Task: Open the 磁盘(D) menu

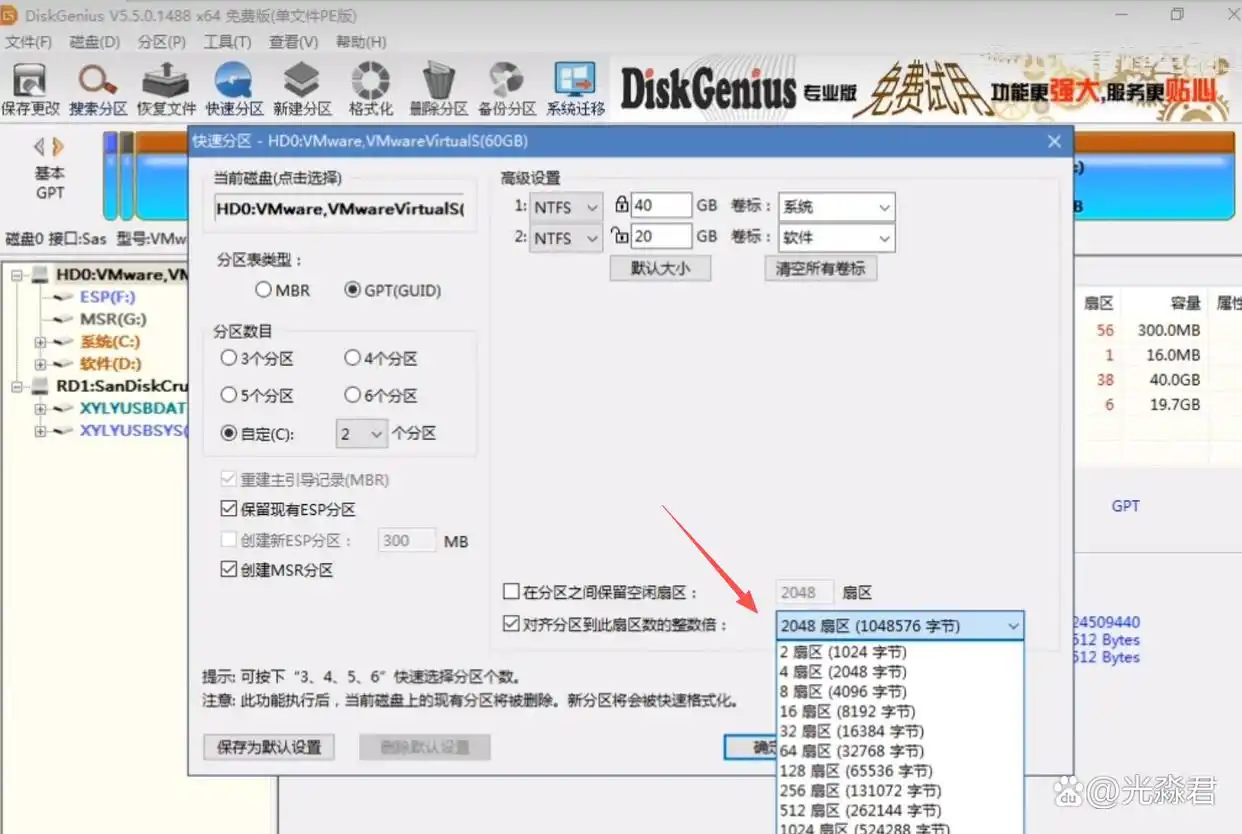Action: 94,42
